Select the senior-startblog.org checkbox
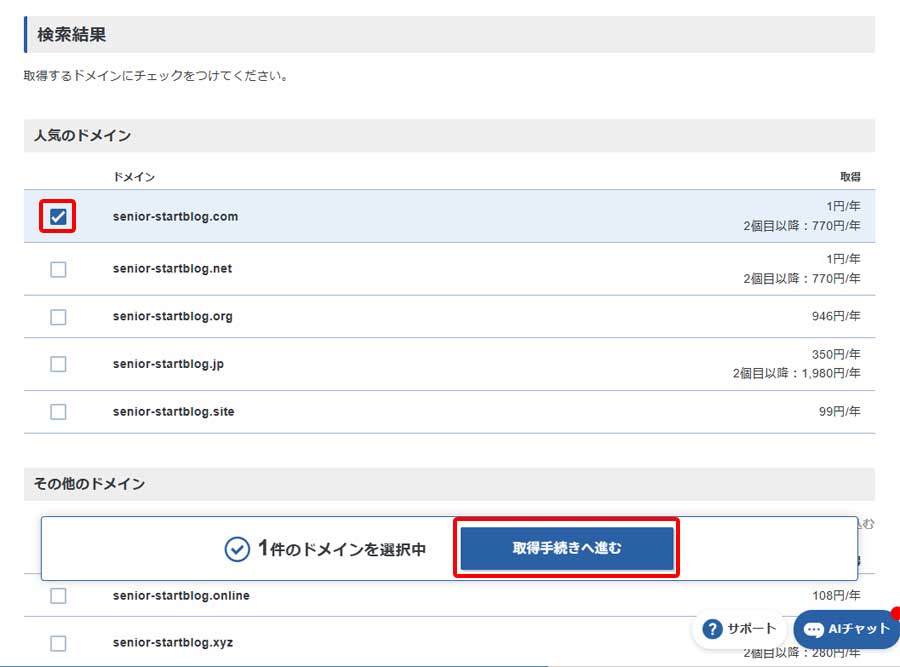The height and width of the screenshot is (667, 900). click(x=57, y=316)
